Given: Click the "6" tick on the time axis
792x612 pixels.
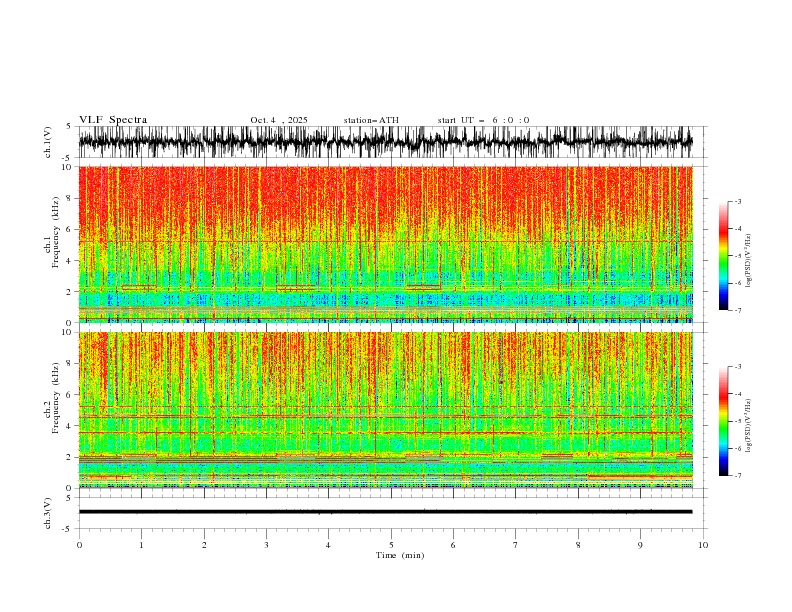Looking at the screenshot, I should (453, 545).
